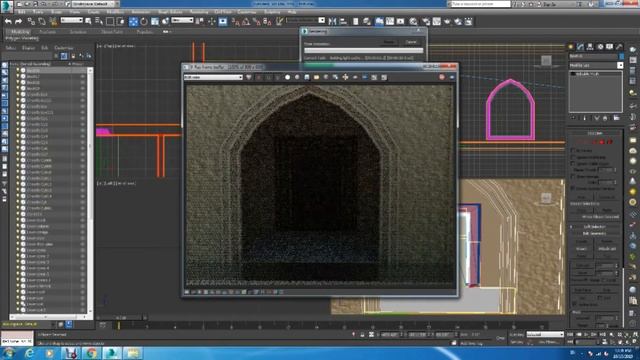The image size is (640, 360).
Task: Click the search keyword field
Action: 480,4
